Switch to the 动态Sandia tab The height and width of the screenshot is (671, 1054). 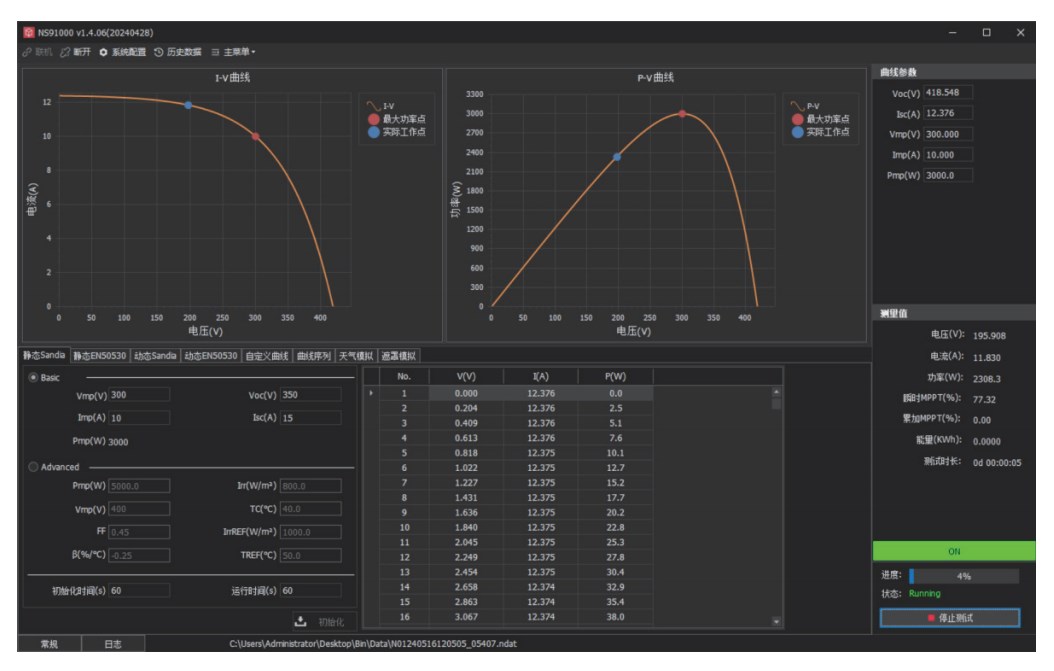click(x=154, y=355)
